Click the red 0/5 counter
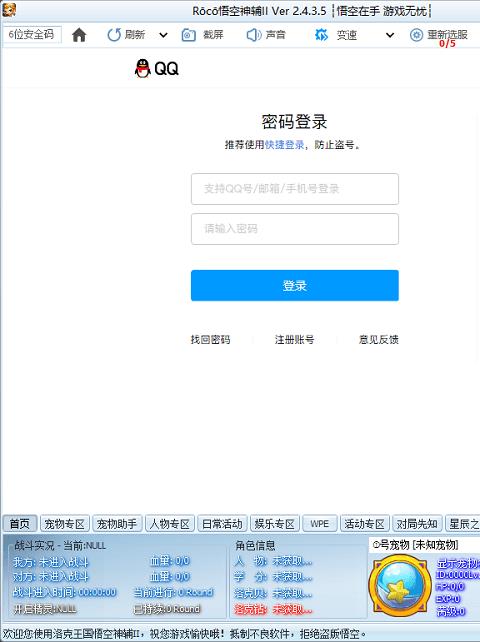480x642 pixels. click(447, 43)
